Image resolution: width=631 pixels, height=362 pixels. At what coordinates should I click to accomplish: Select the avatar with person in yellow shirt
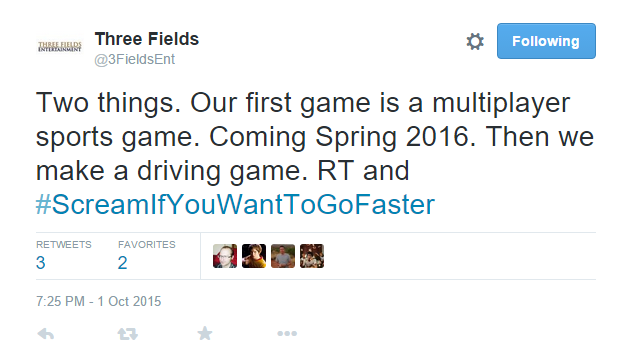coord(254,256)
